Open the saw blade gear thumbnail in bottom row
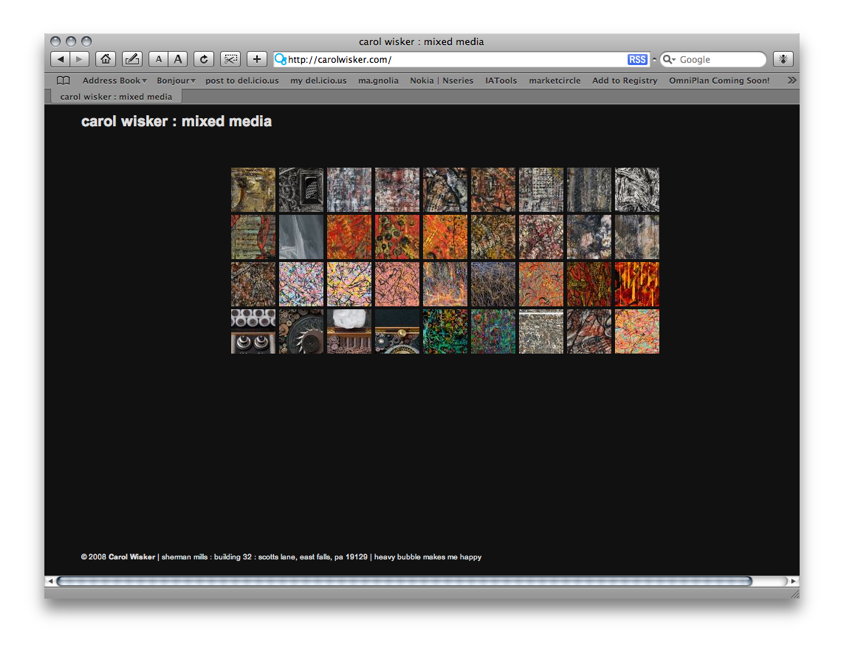This screenshot has height=654, width=844. 301,332
